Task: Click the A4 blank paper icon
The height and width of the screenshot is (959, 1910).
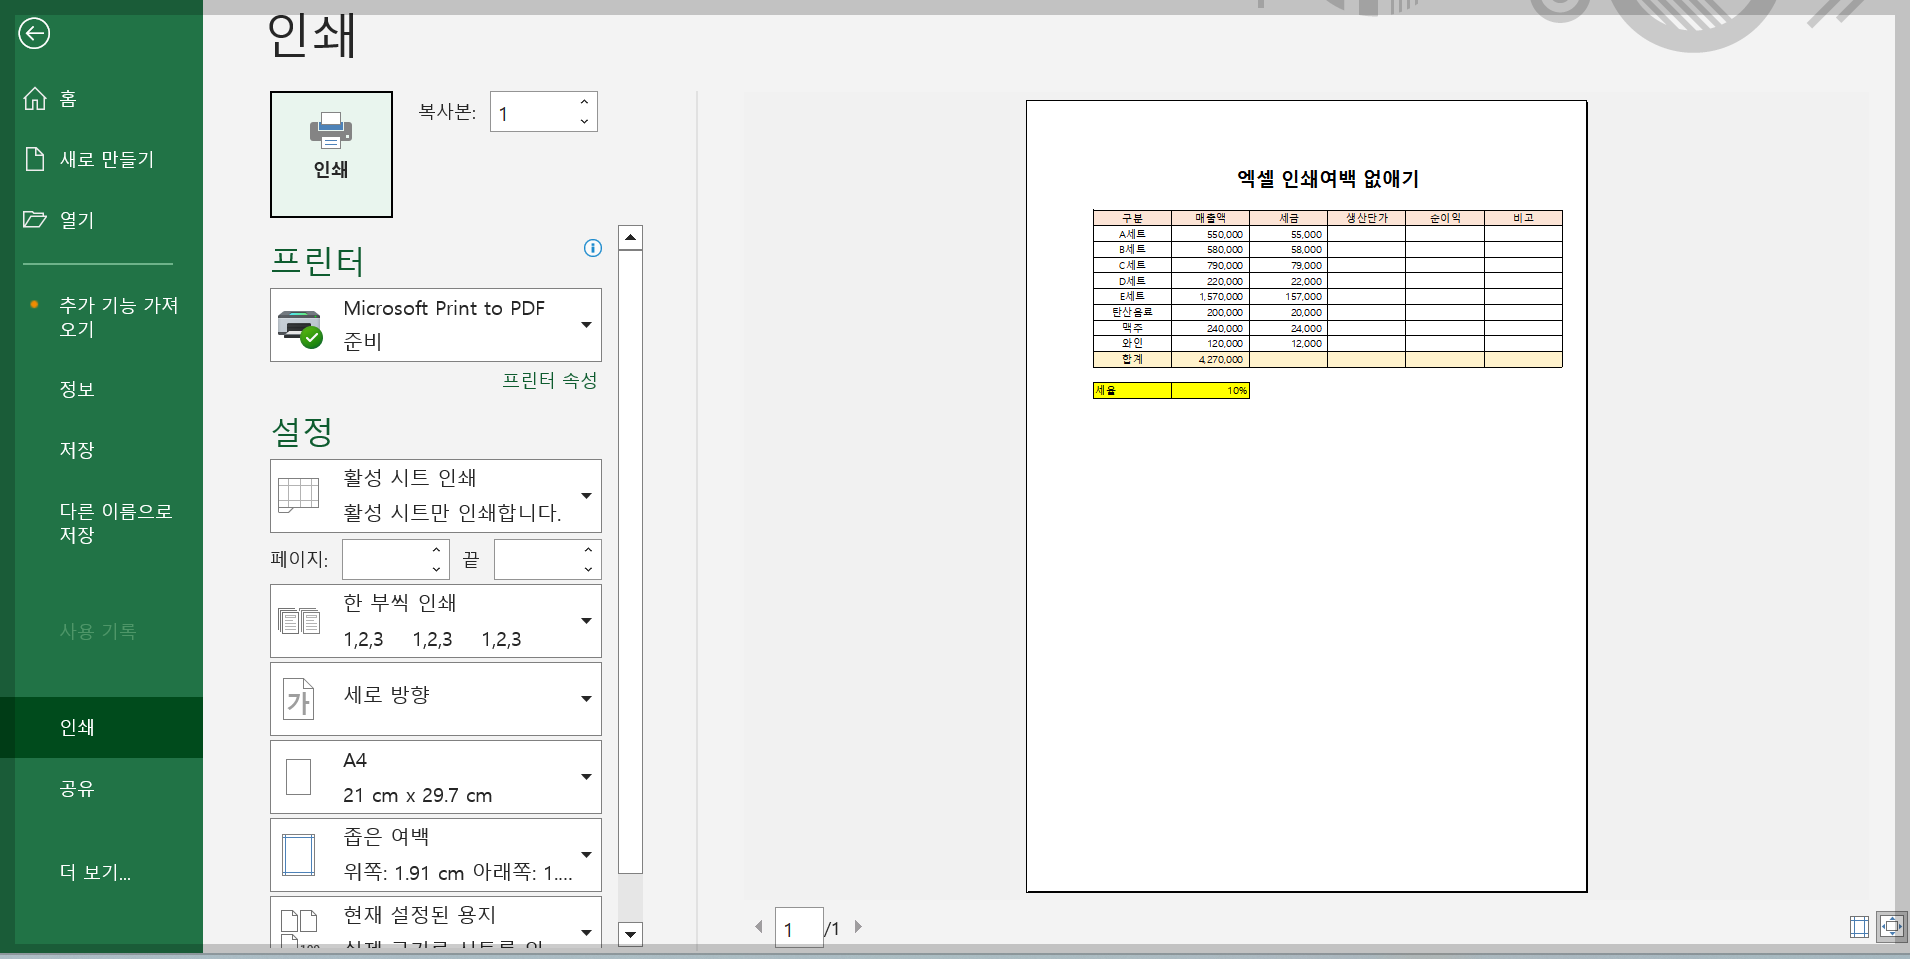Action: [298, 777]
